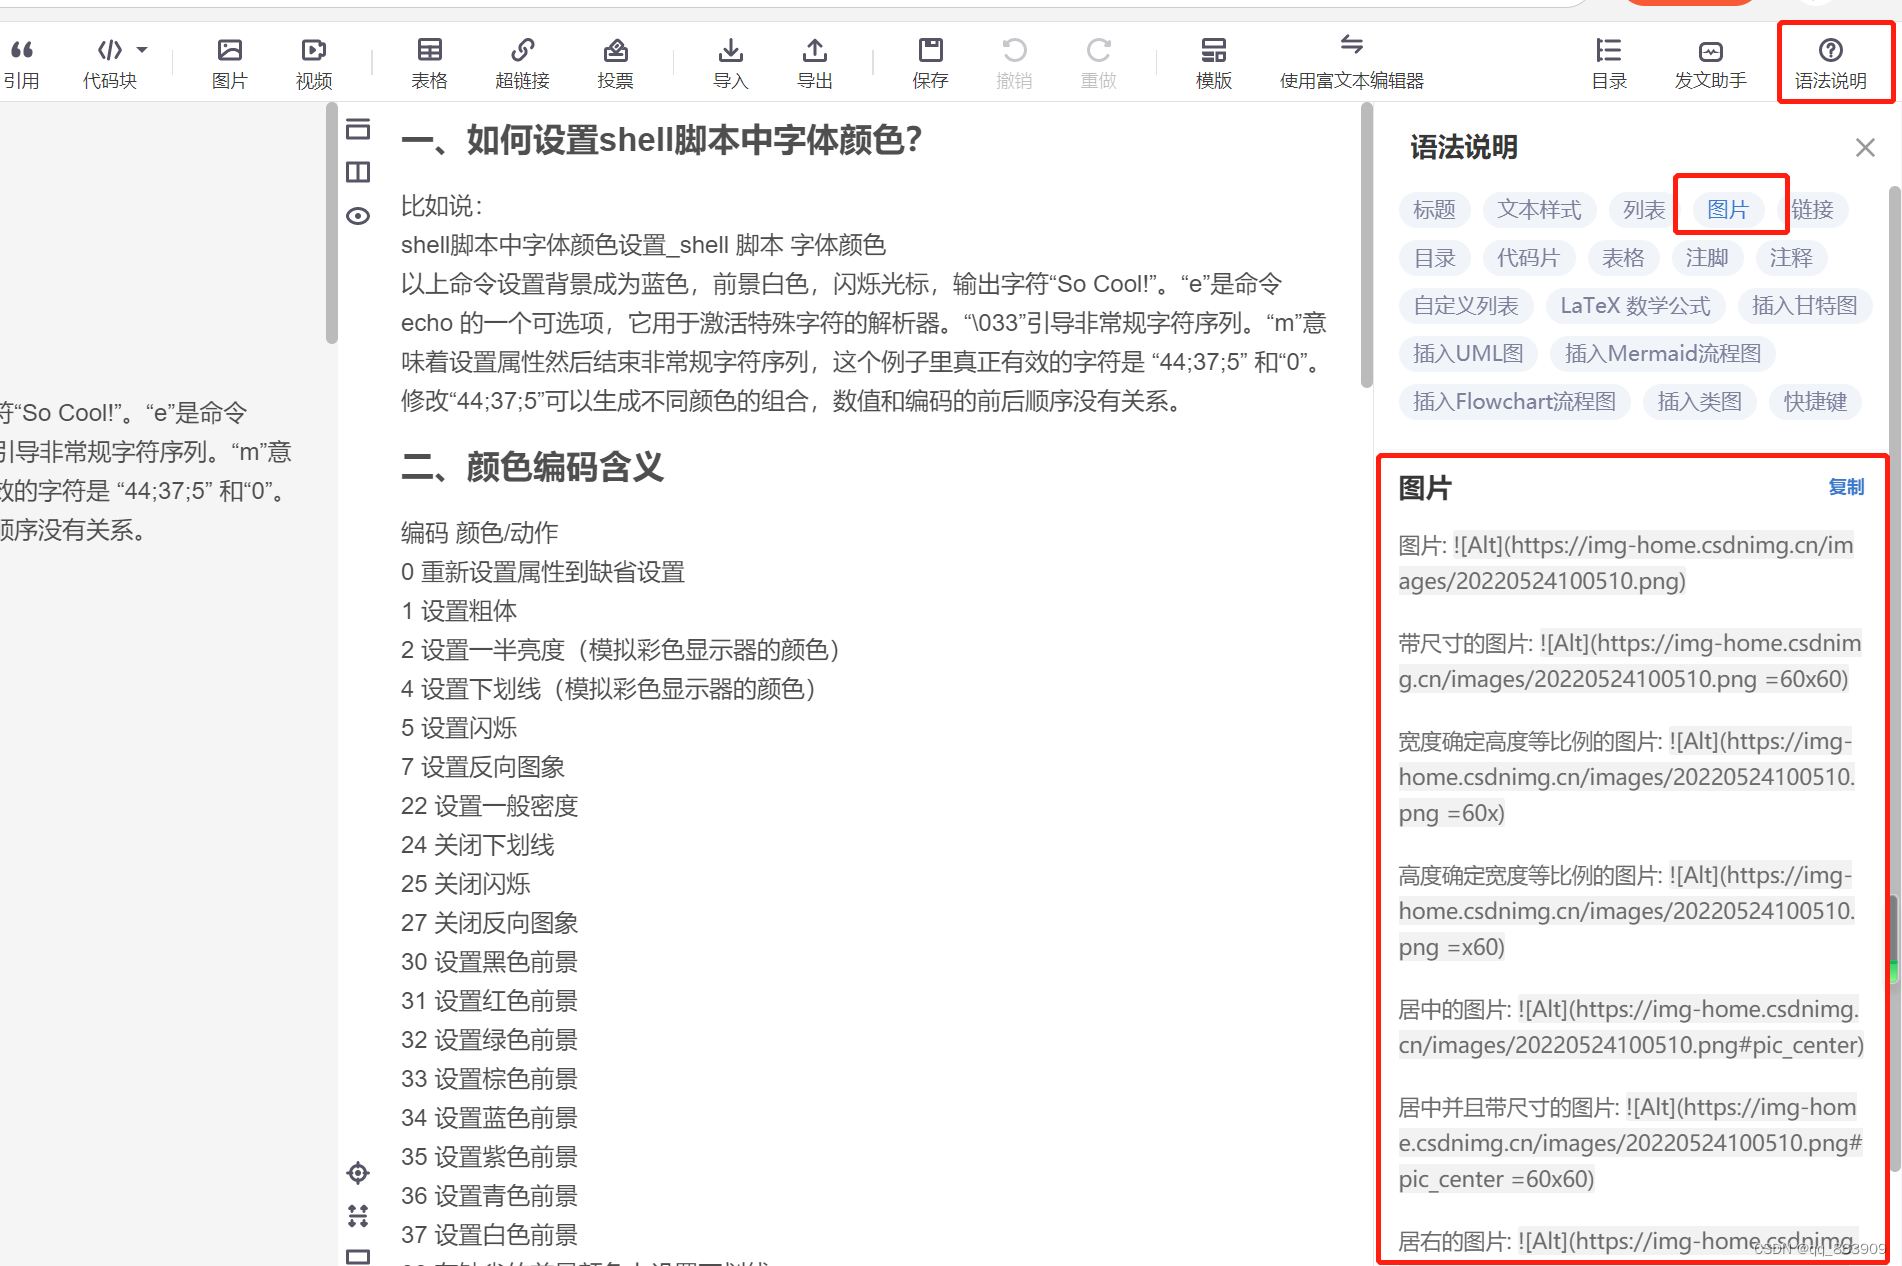This screenshot has width=1902, height=1266.
Task: Select the 插入UML图 tag
Action: pos(1468,354)
